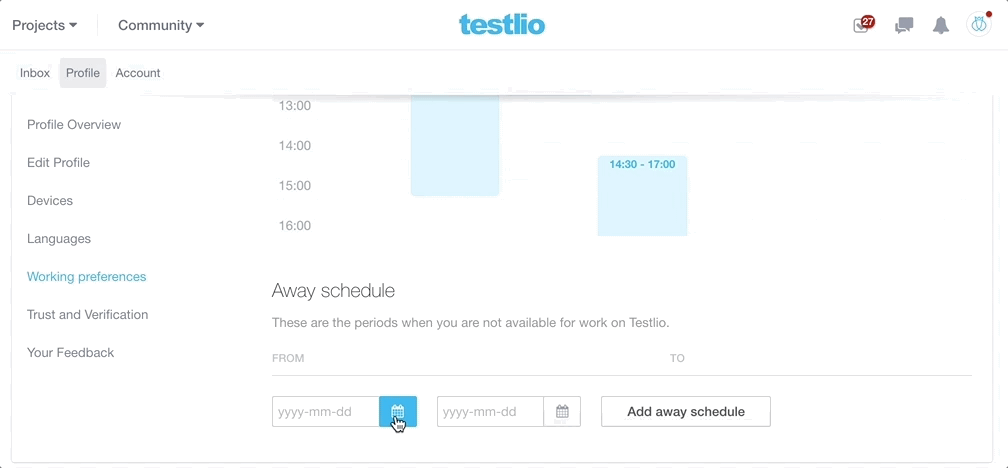1008x468 pixels.
Task: Click the testlio logo
Action: (502, 25)
